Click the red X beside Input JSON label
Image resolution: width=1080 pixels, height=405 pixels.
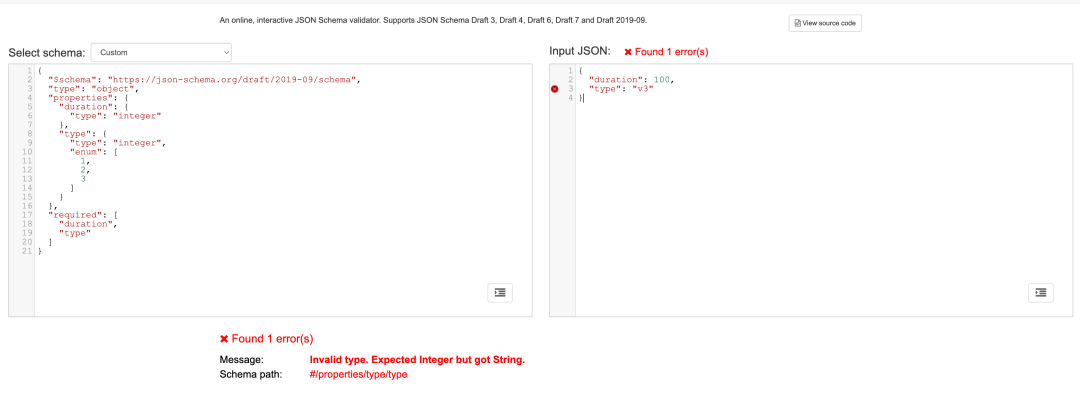[628, 51]
